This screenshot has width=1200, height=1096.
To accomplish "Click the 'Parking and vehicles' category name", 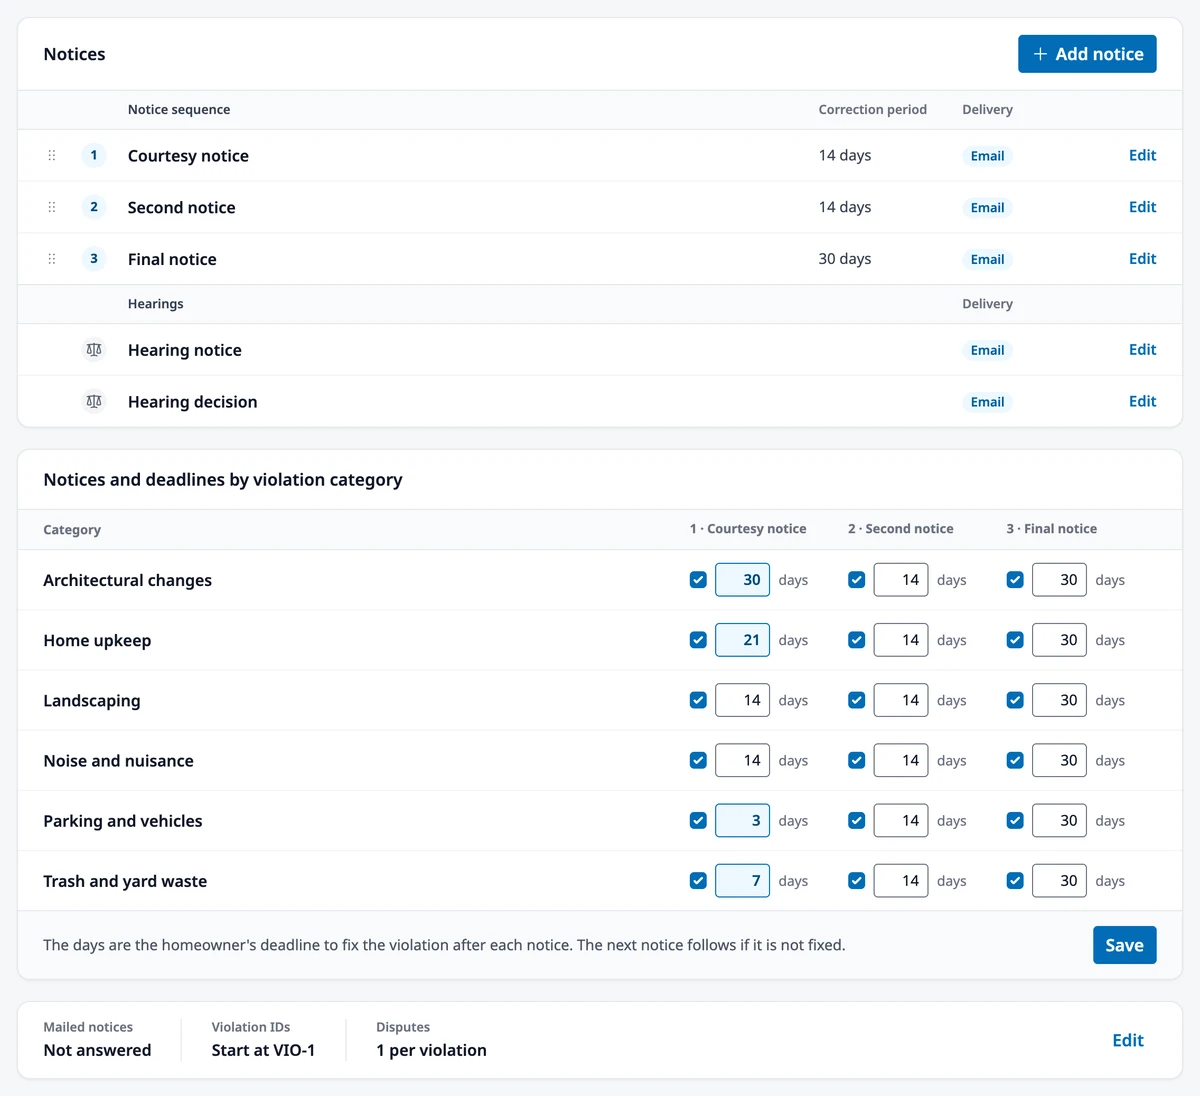I will pyautogui.click(x=123, y=821).
